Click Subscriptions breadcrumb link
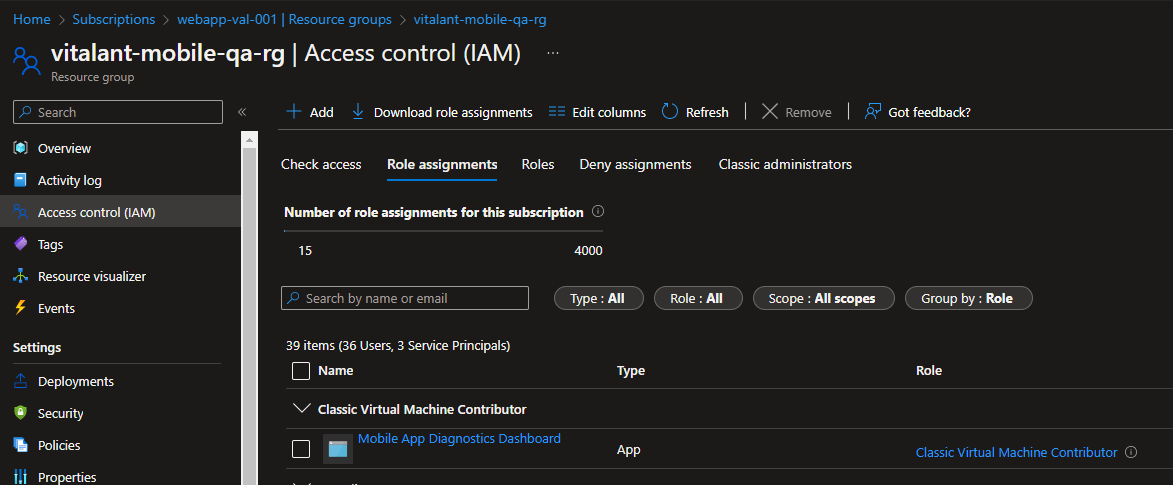The image size is (1173, 485). [x=114, y=19]
